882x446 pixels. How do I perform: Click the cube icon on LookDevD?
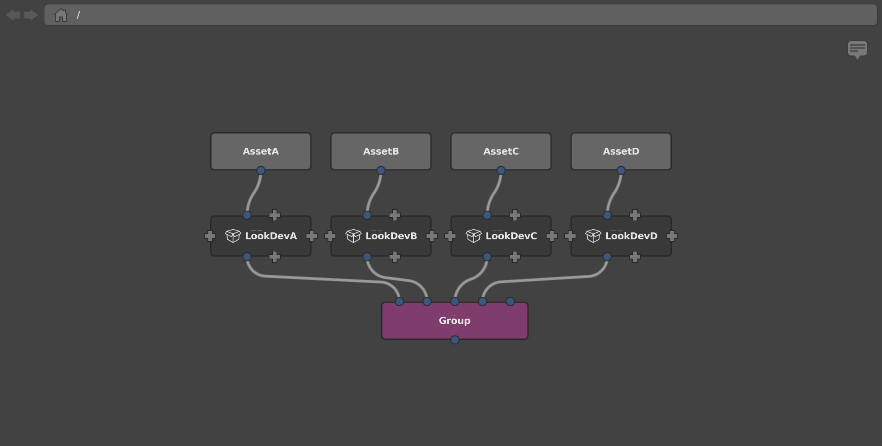point(593,236)
